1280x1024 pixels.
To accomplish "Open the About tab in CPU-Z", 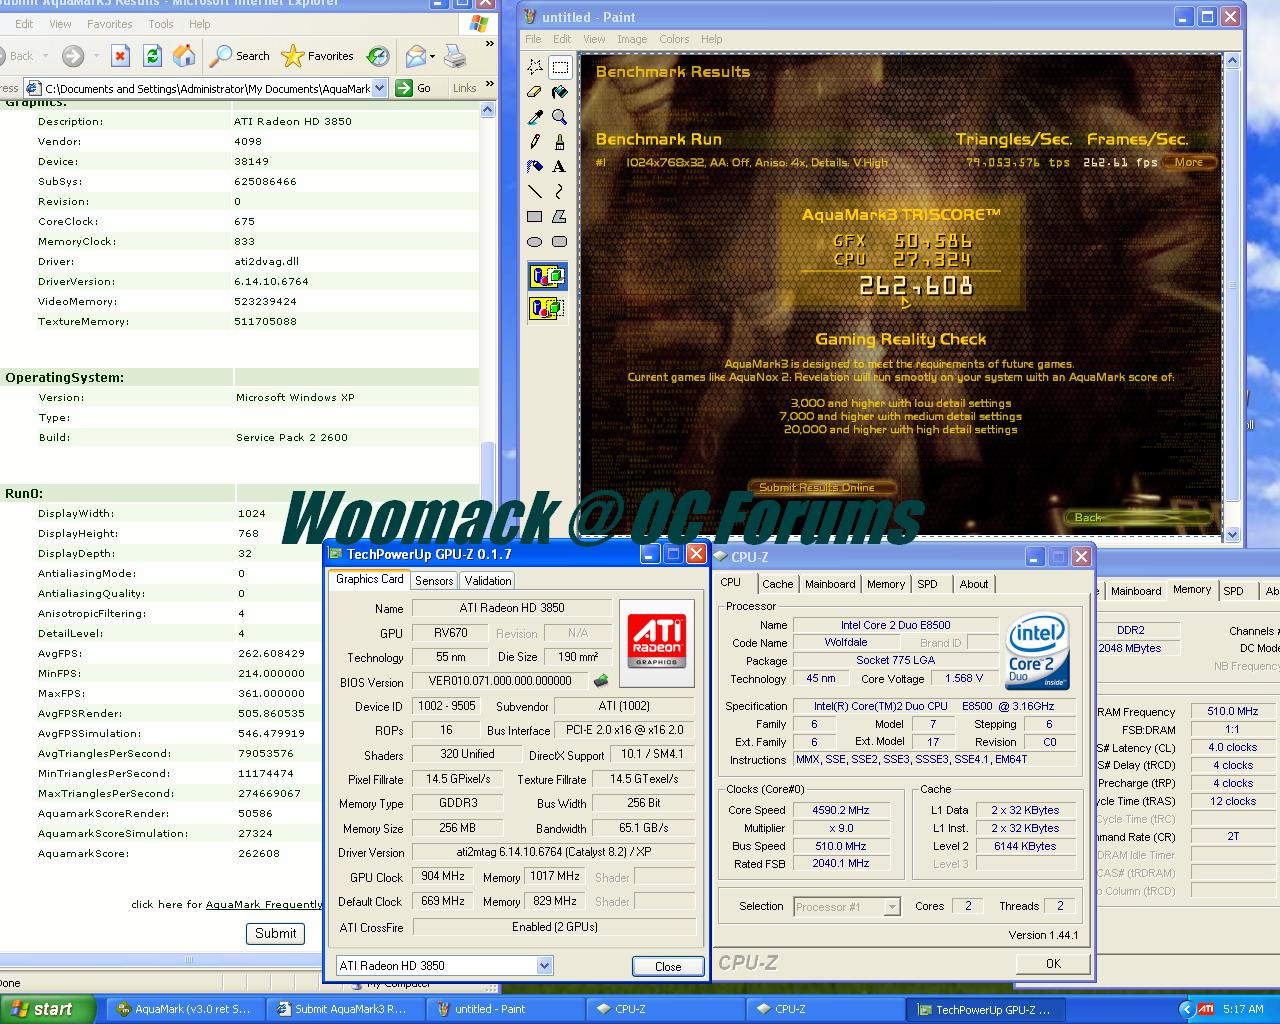I will click(974, 584).
